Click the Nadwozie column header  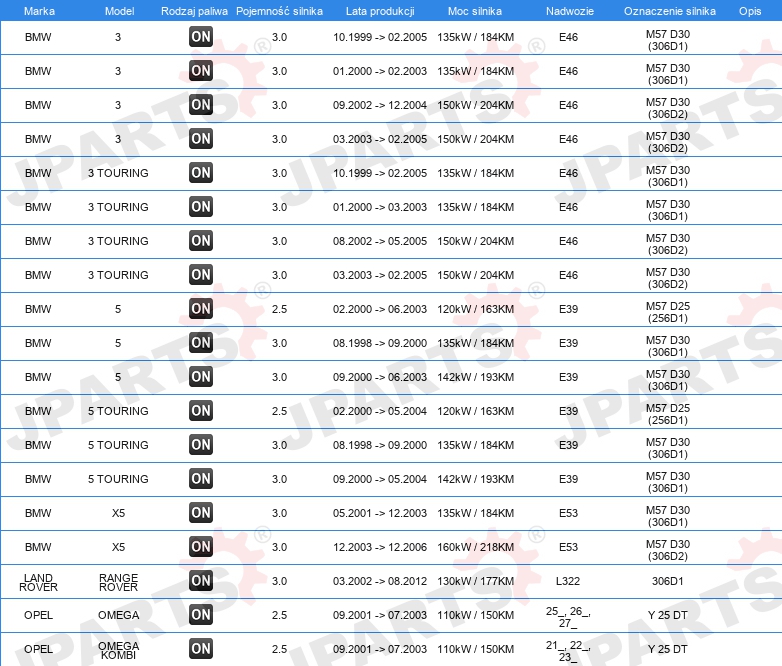(x=570, y=11)
